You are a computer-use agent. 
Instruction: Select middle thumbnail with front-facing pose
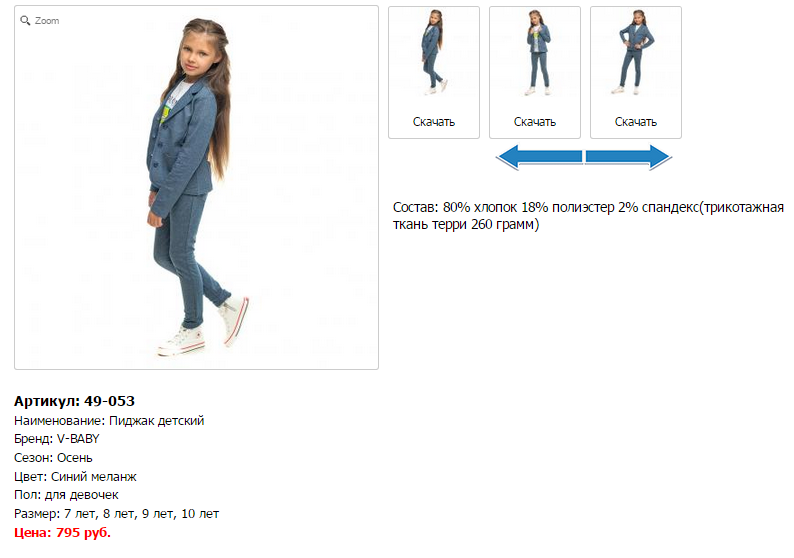(x=535, y=53)
